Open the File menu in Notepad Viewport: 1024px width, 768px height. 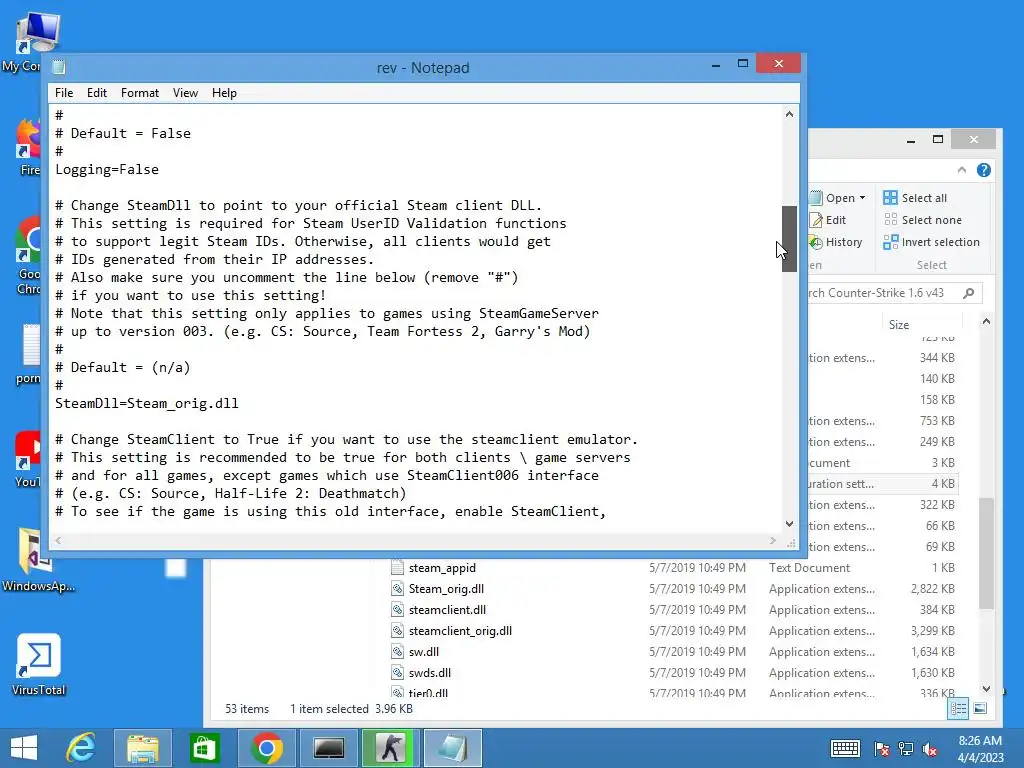click(x=64, y=93)
